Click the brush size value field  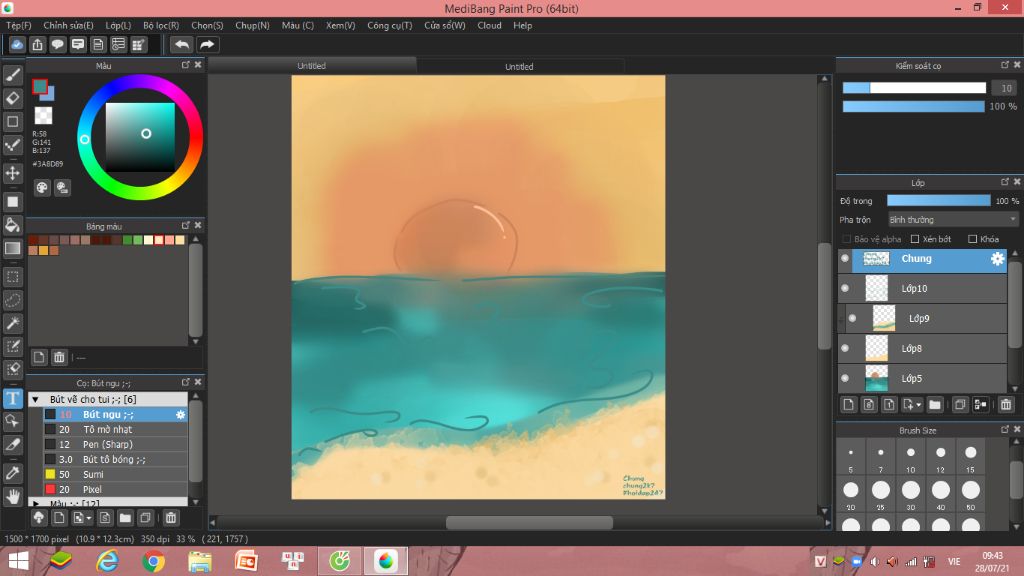(1004, 88)
